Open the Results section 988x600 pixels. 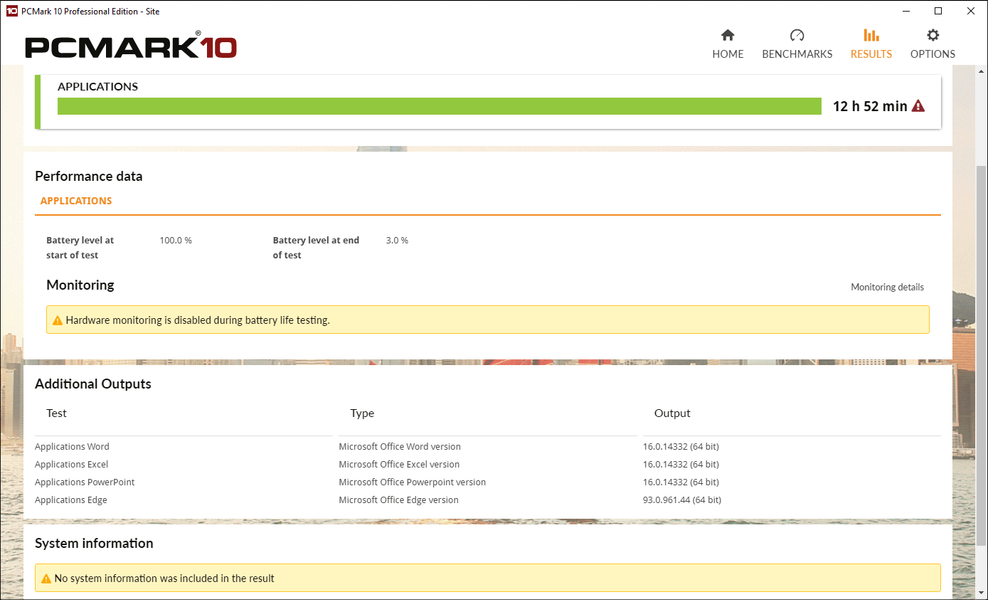point(871,44)
